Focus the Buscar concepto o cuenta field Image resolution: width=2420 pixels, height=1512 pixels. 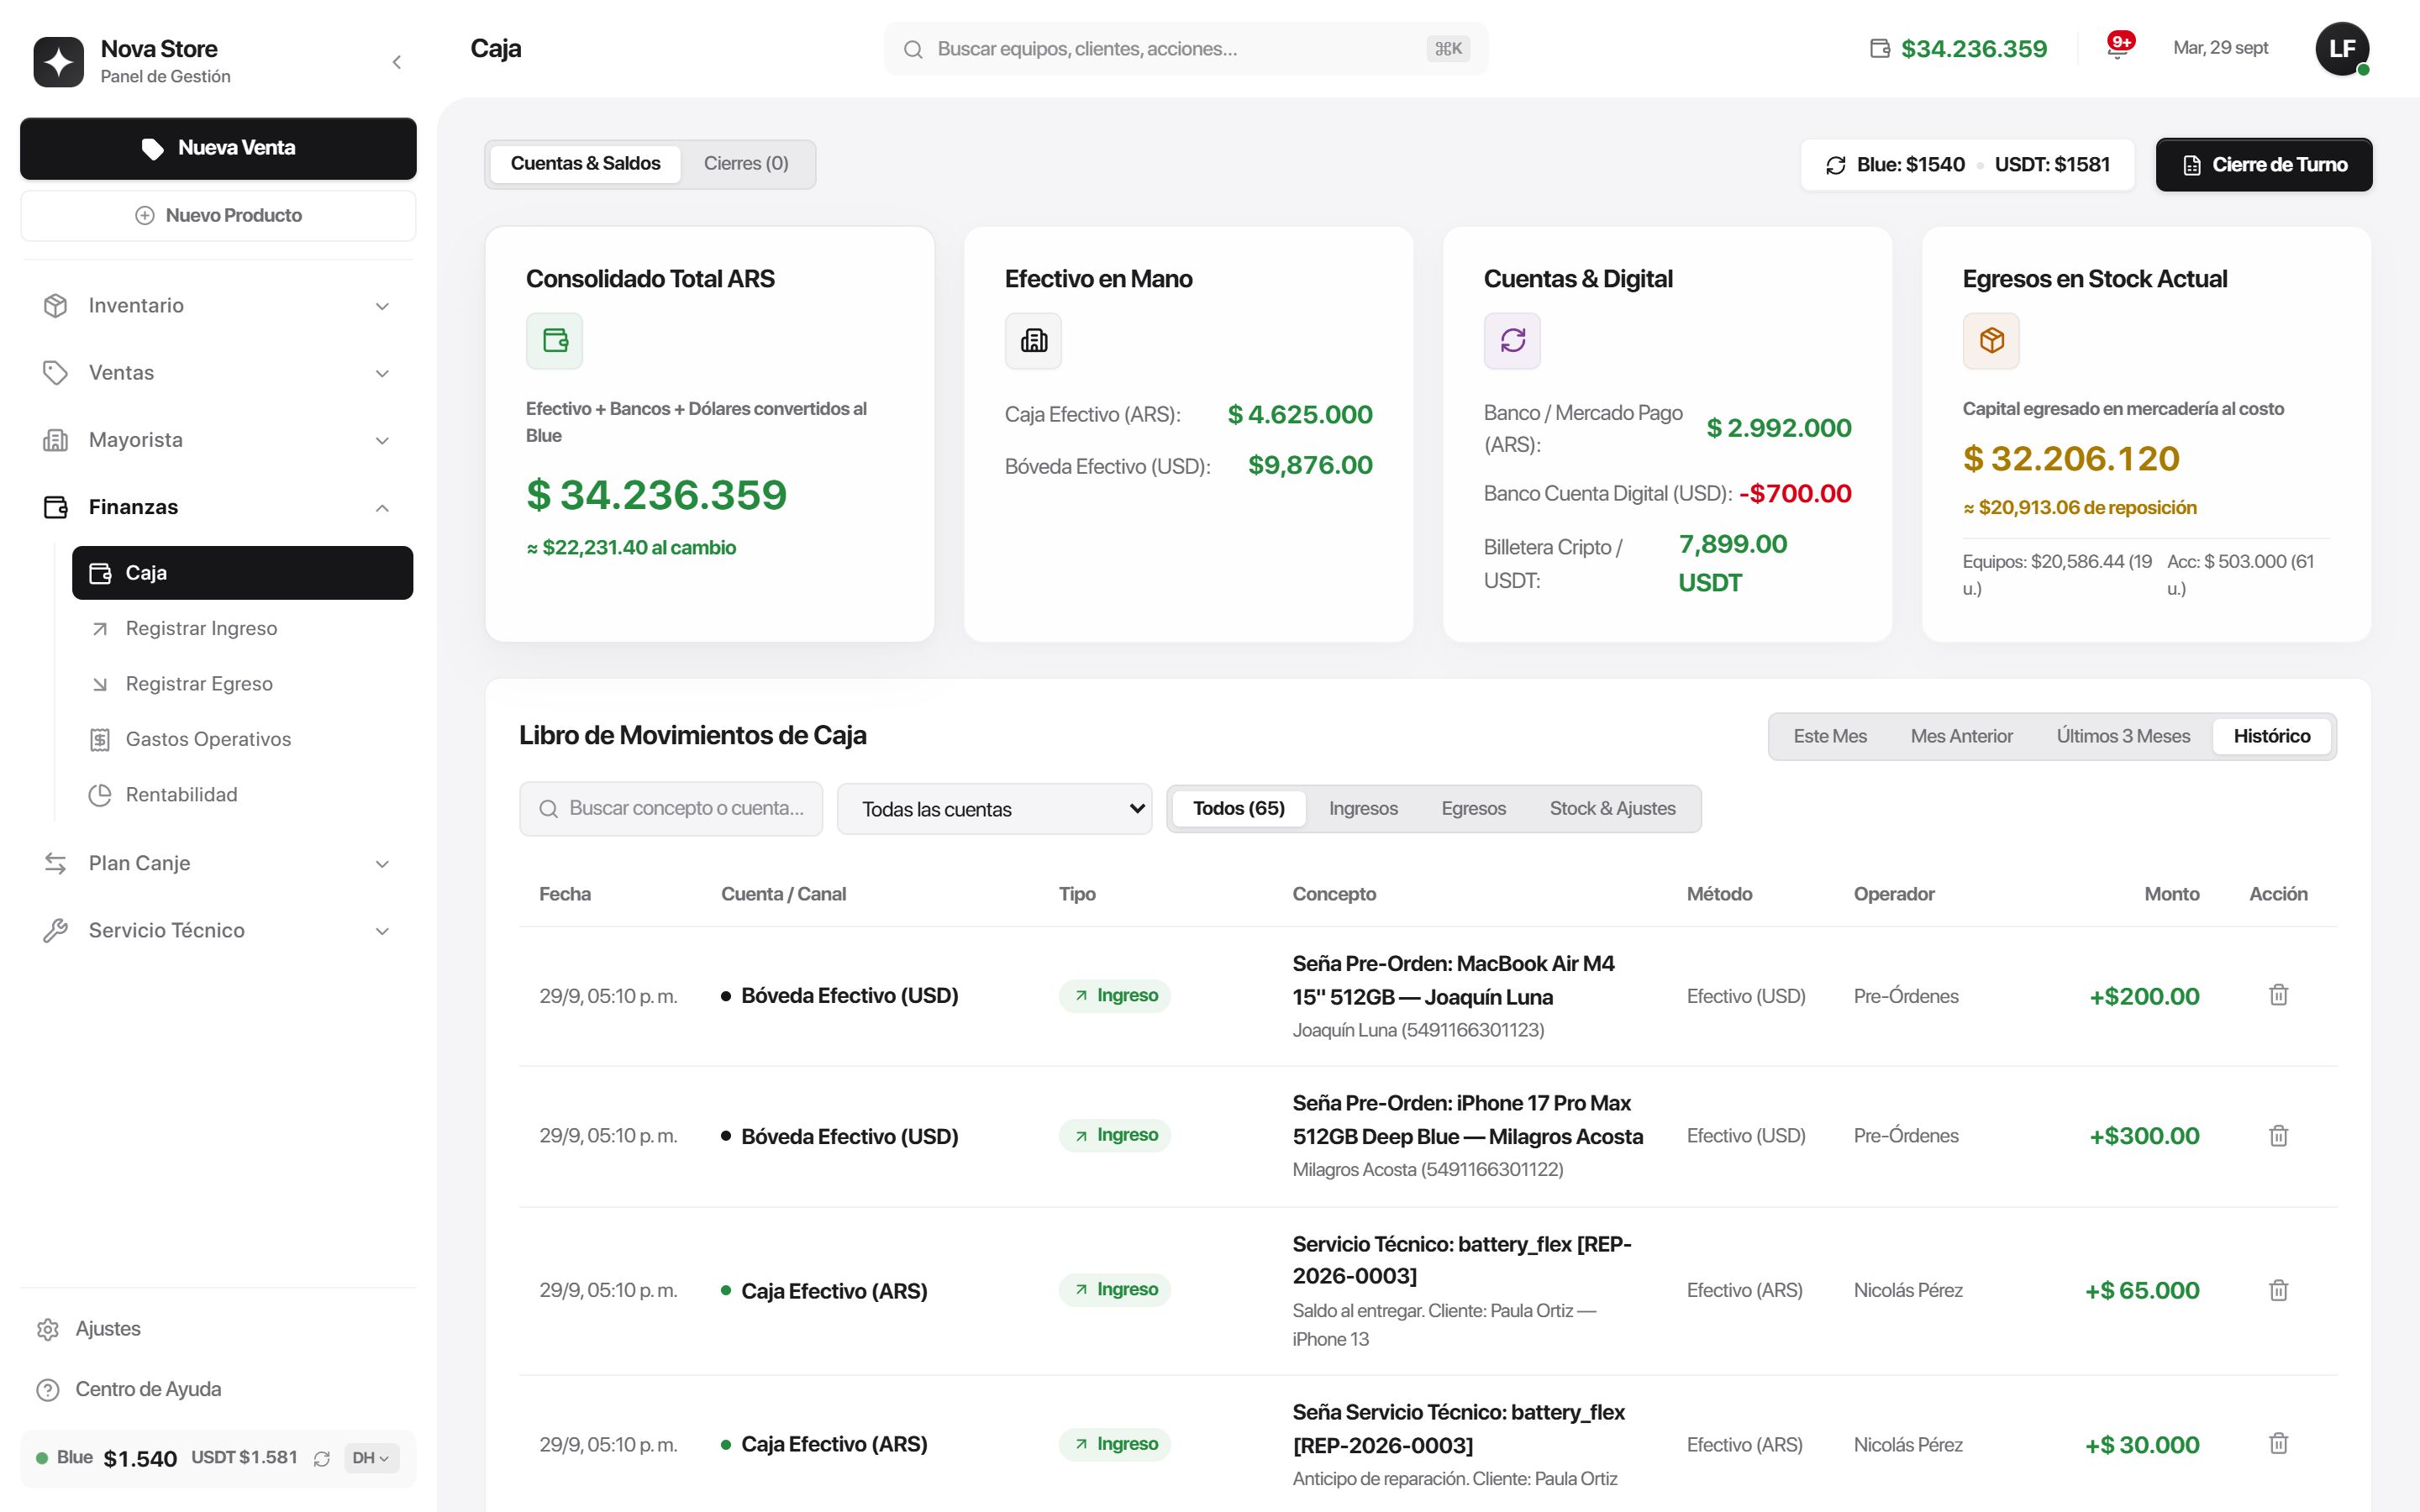(x=671, y=808)
